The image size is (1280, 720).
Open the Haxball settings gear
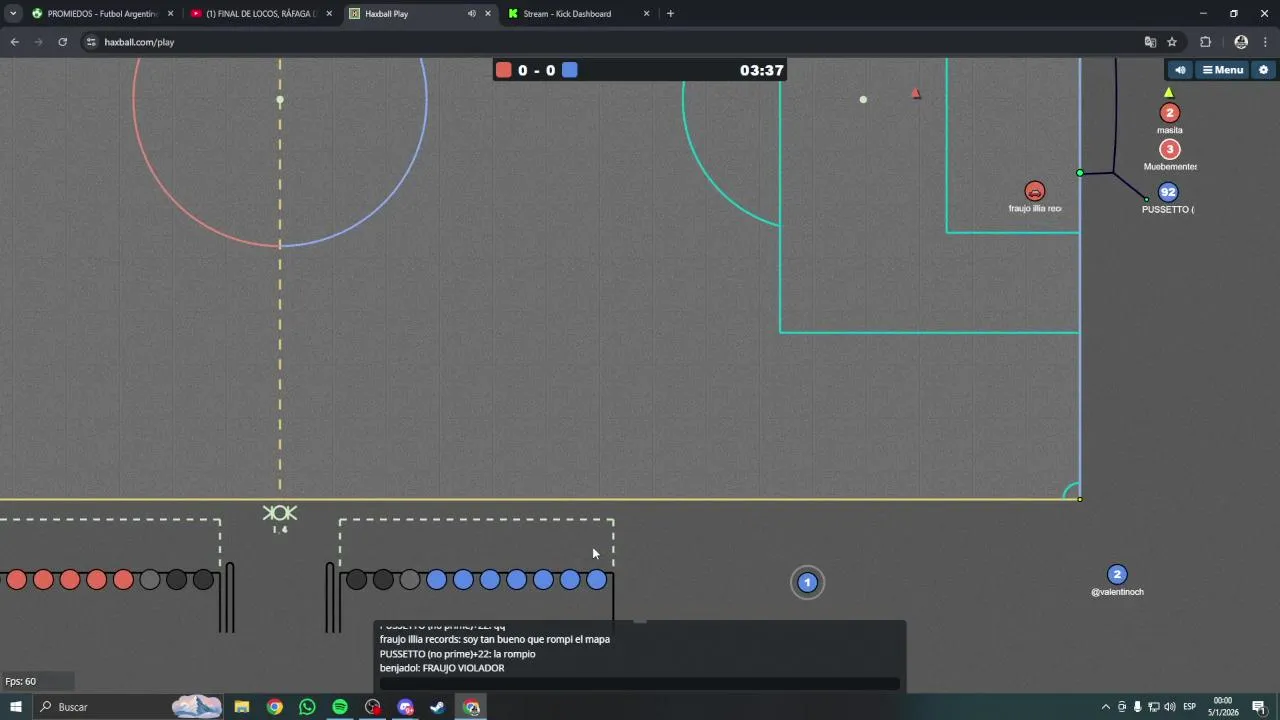(x=1263, y=70)
